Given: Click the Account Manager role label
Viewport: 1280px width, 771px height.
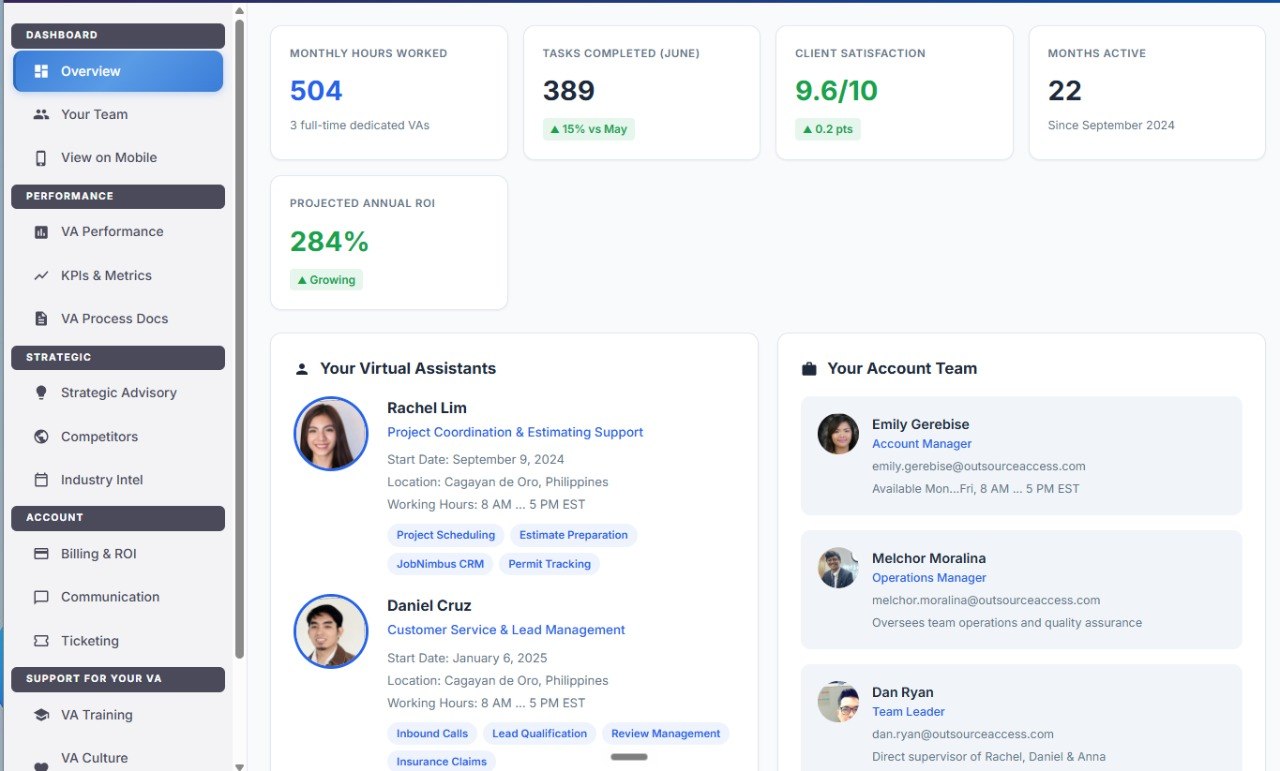Looking at the screenshot, I should (922, 444).
